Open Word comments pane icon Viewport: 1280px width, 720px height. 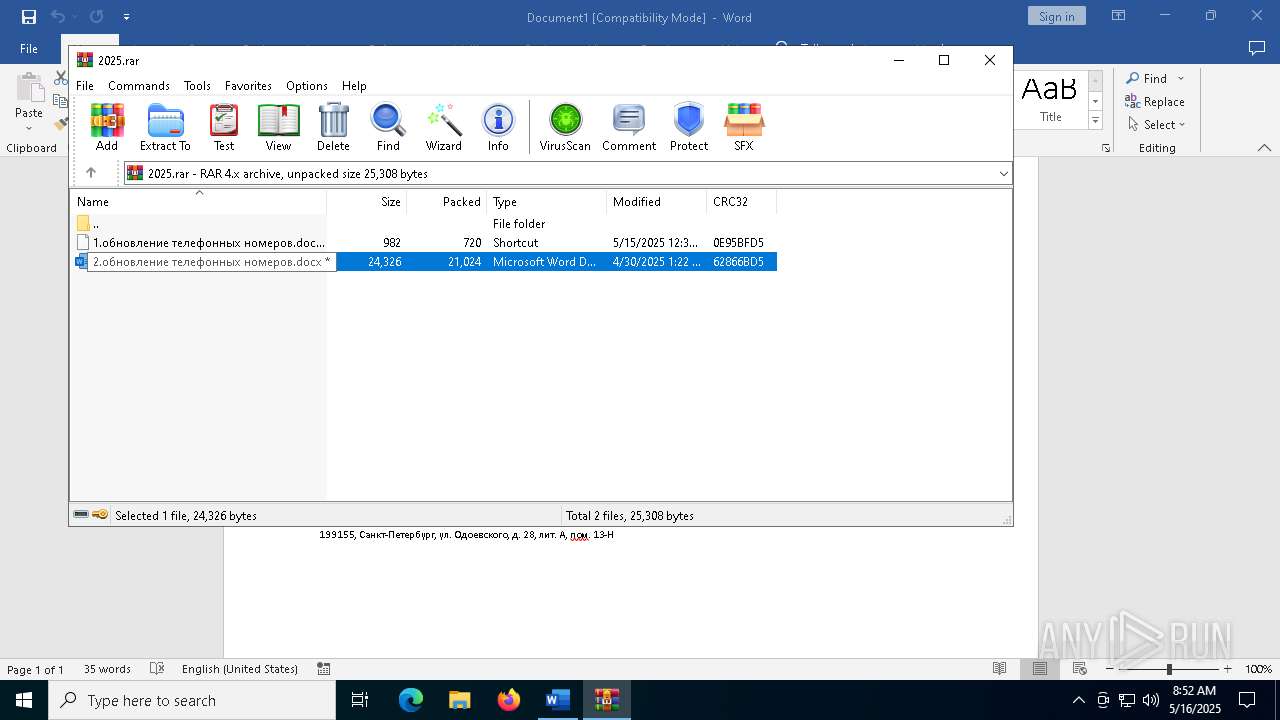1257,48
